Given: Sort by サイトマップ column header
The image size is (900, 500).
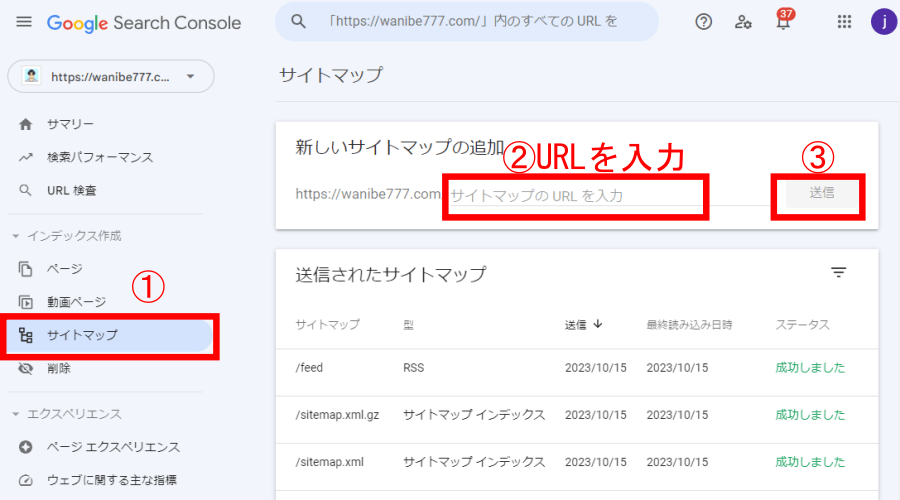Looking at the screenshot, I should pyautogui.click(x=328, y=325).
